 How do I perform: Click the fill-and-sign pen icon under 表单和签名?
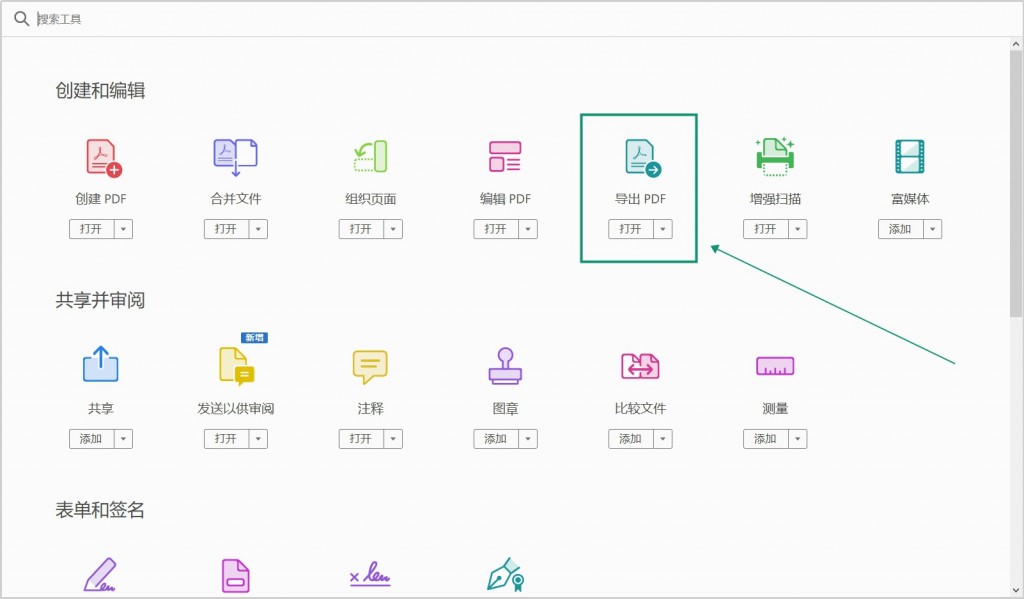coord(101,575)
